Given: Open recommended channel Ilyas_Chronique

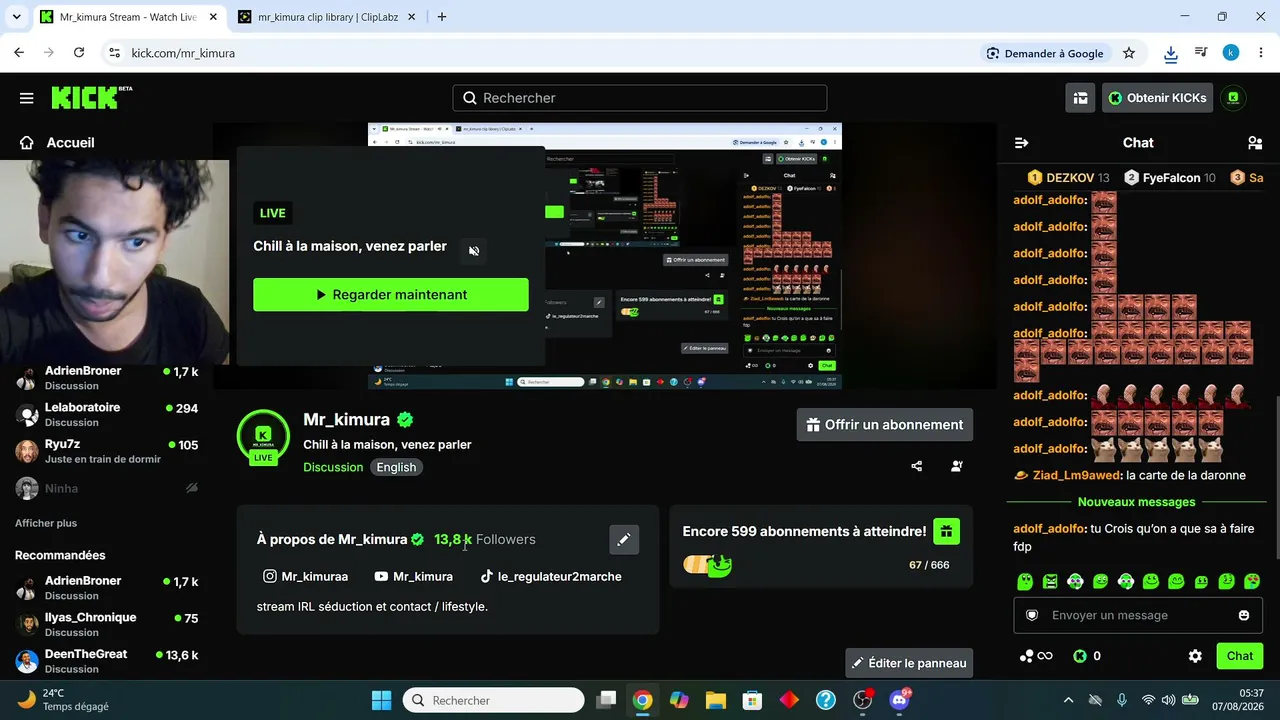Looking at the screenshot, I should [107, 624].
